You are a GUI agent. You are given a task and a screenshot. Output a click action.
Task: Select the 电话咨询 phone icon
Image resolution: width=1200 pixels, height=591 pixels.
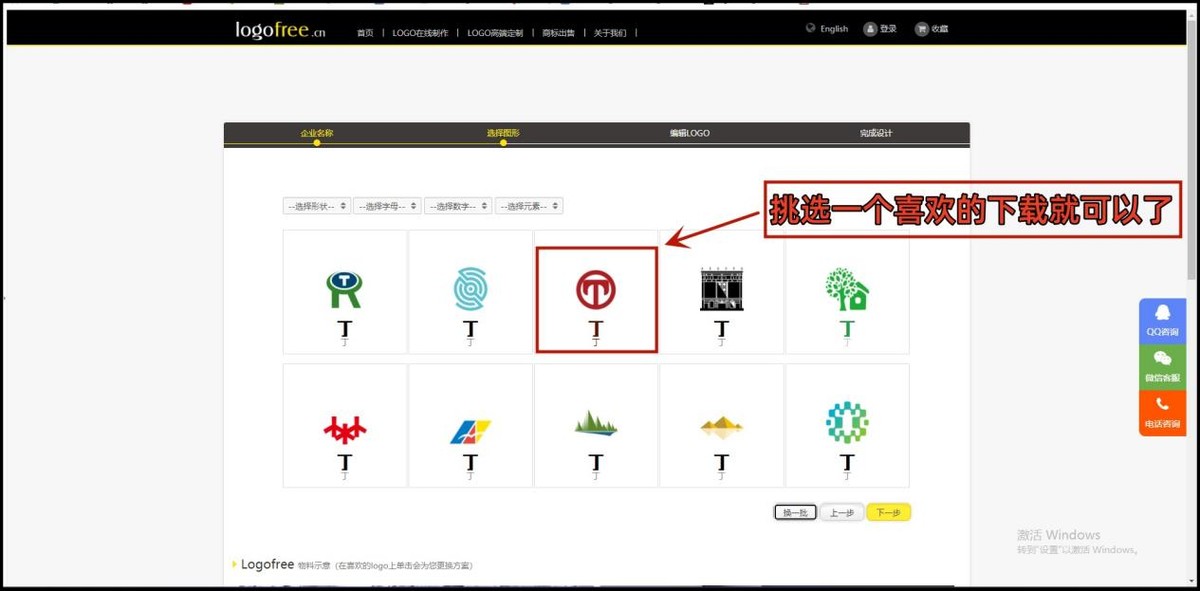pyautogui.click(x=1161, y=405)
